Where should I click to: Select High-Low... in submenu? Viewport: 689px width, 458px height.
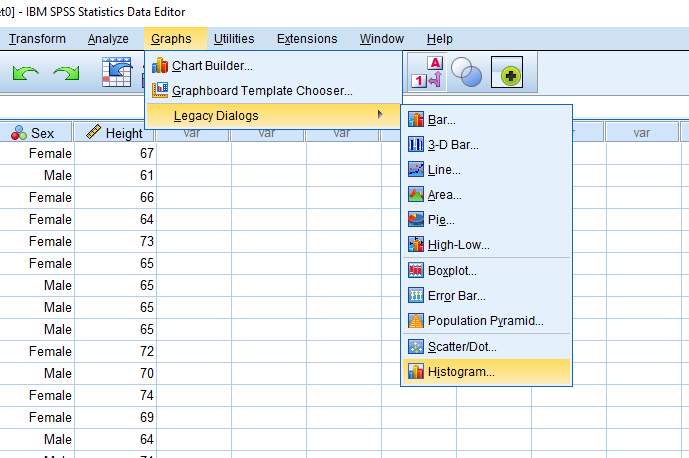pyautogui.click(x=486, y=245)
